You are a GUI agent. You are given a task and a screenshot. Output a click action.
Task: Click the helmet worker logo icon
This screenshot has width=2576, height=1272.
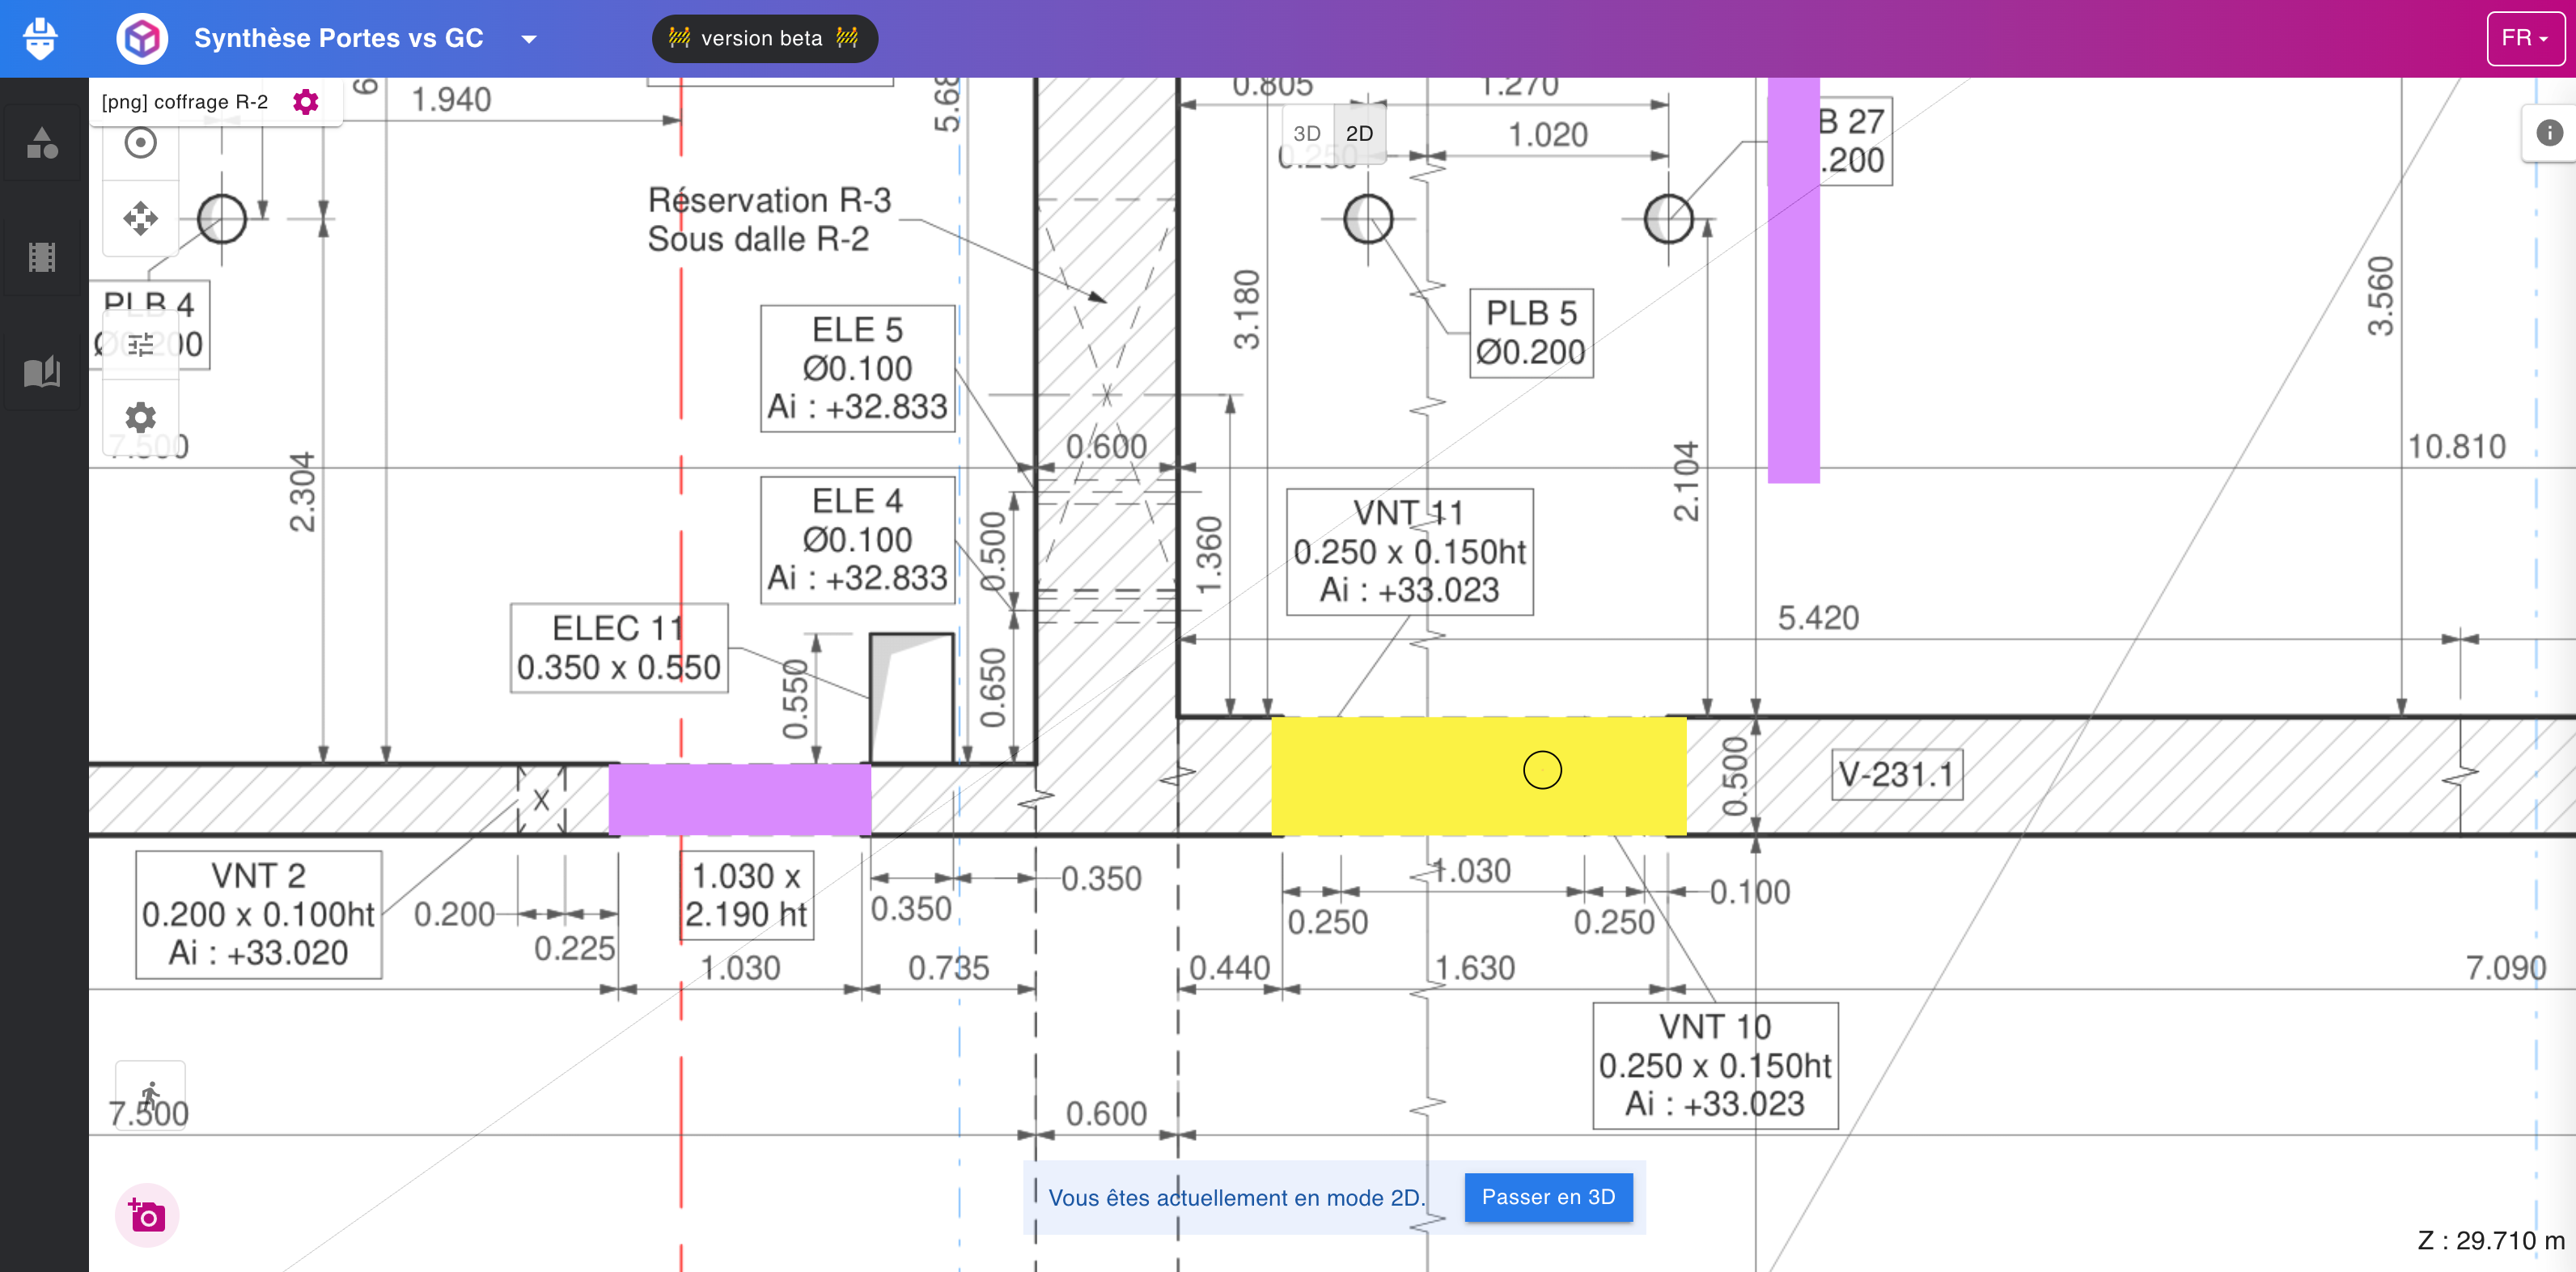[40, 39]
